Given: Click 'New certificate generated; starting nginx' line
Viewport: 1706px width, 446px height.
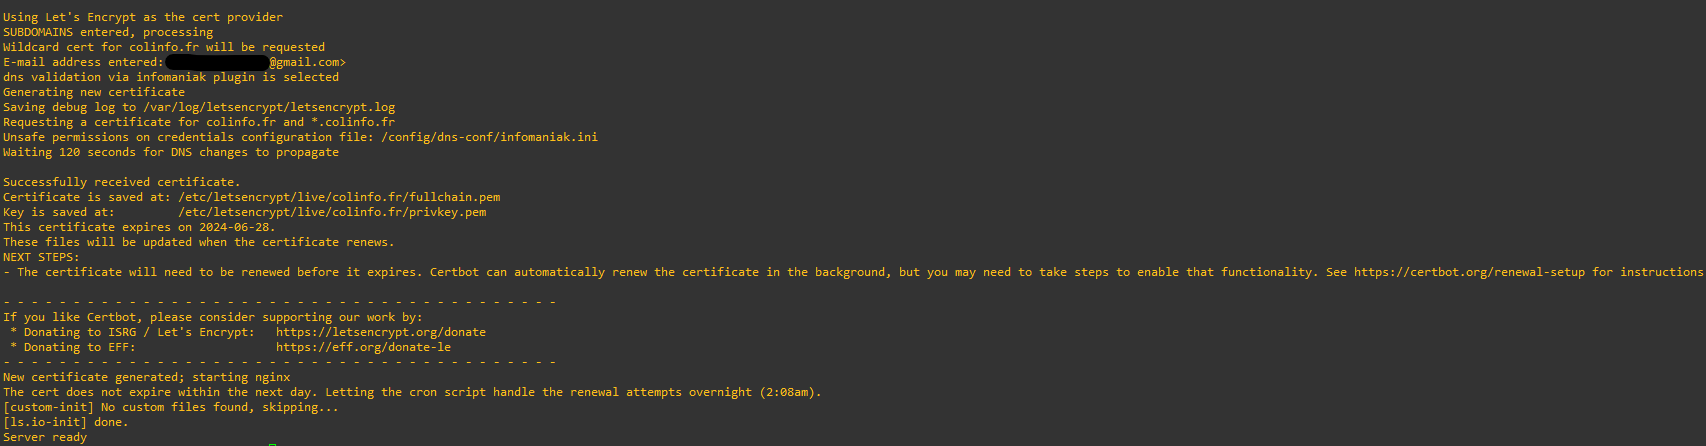Looking at the screenshot, I should (146, 377).
